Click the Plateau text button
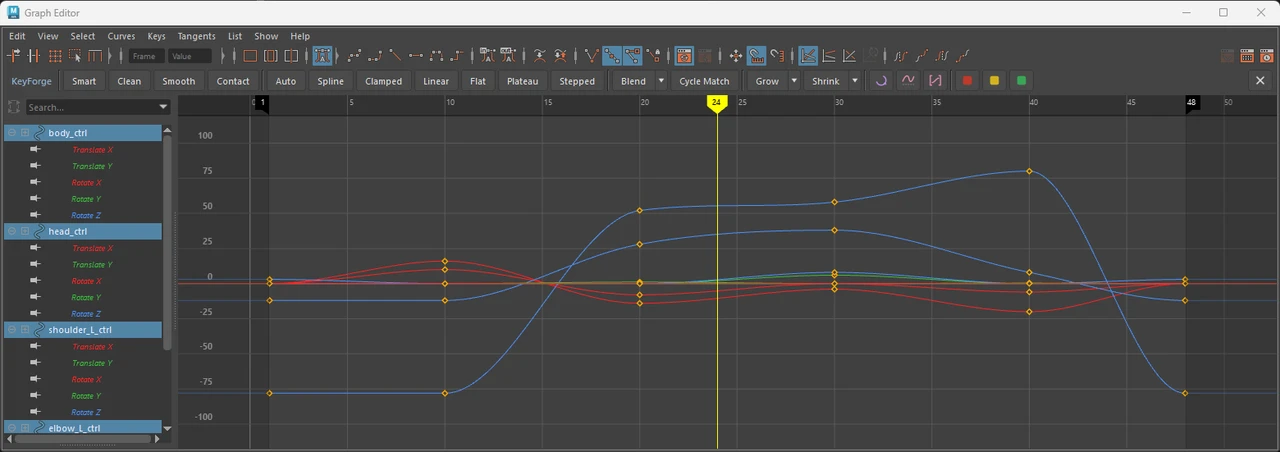 tap(522, 81)
